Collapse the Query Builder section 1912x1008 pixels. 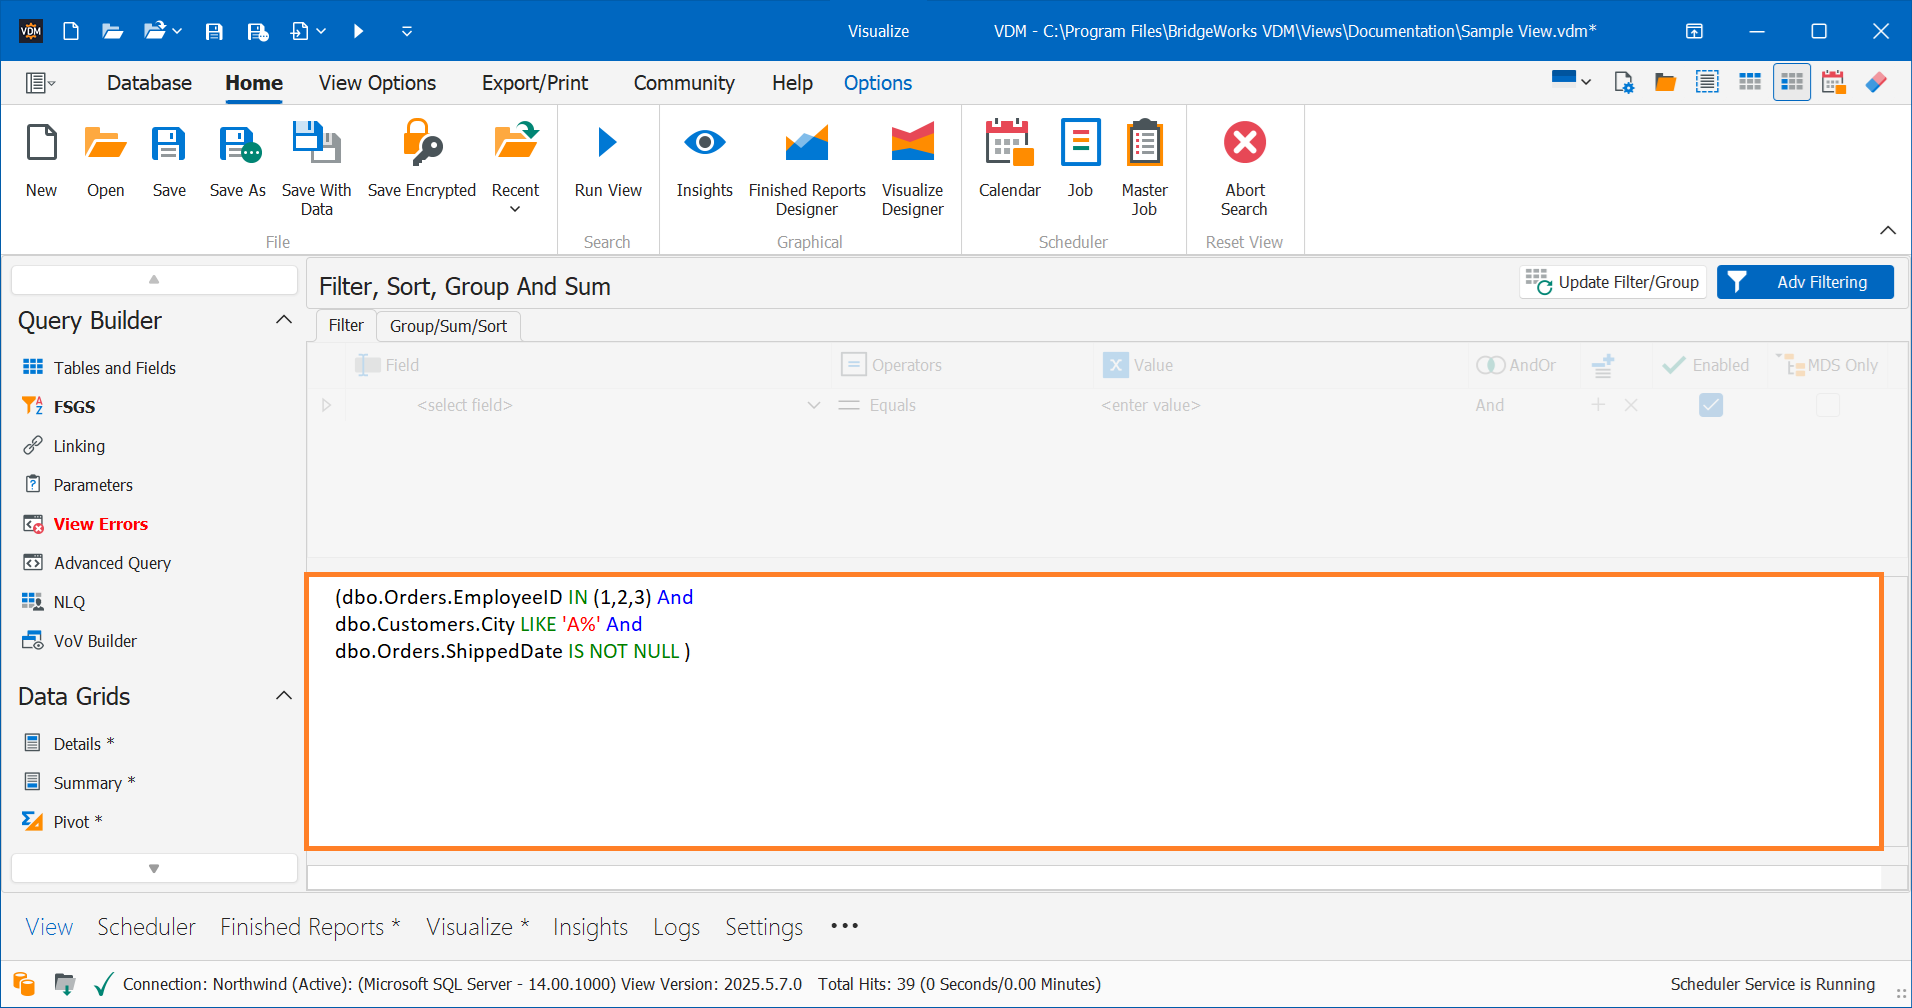click(283, 318)
